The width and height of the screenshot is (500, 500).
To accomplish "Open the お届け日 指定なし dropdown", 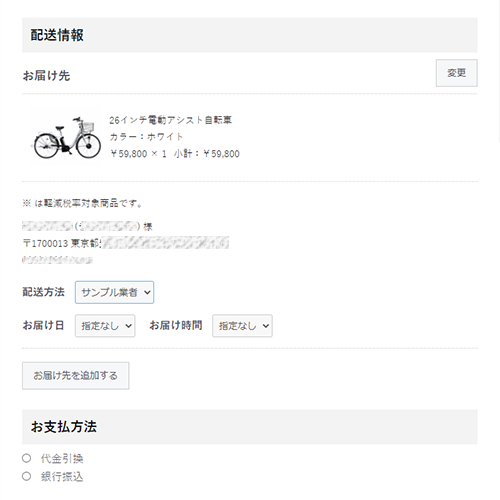I will pyautogui.click(x=105, y=326).
